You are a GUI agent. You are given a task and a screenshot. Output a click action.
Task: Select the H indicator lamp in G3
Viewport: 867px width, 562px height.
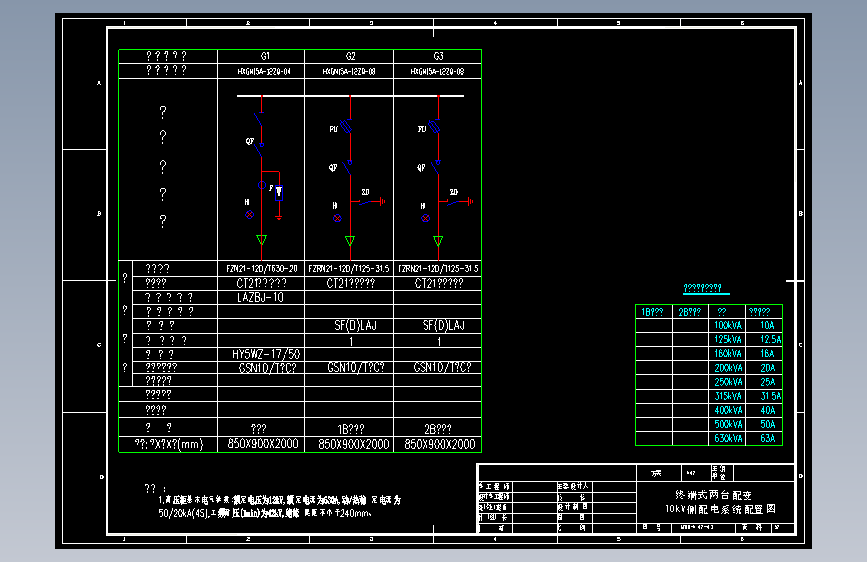425,218
